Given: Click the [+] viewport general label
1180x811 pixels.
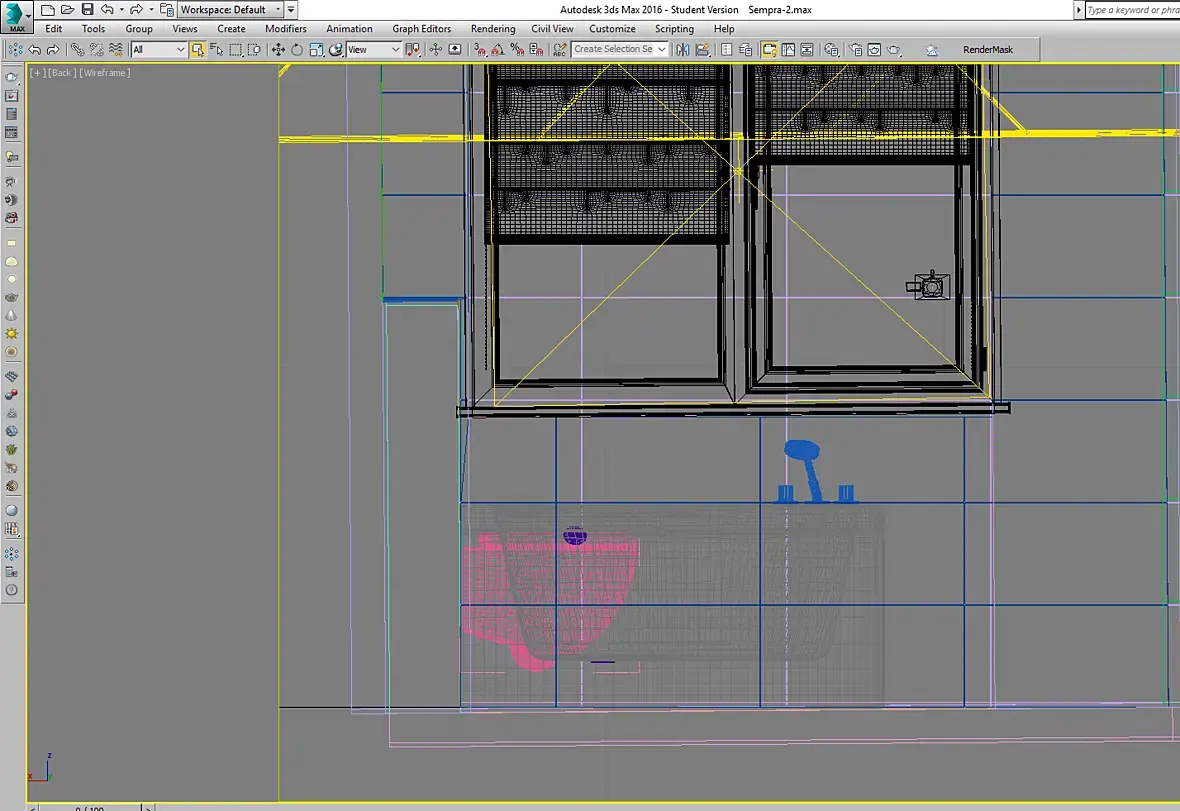Looking at the screenshot, I should click(36, 73).
